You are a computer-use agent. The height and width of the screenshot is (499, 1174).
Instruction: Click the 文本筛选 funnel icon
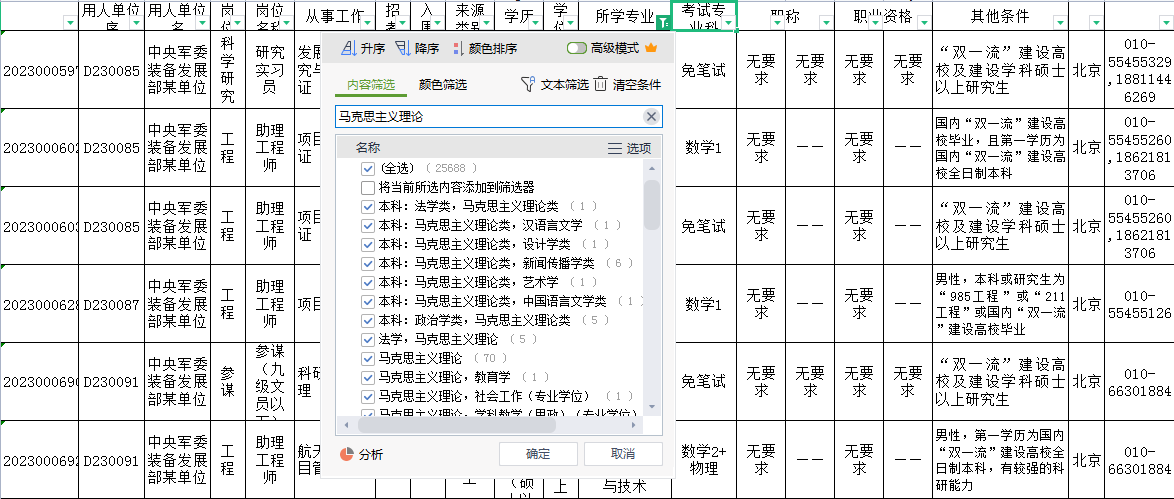coord(529,85)
